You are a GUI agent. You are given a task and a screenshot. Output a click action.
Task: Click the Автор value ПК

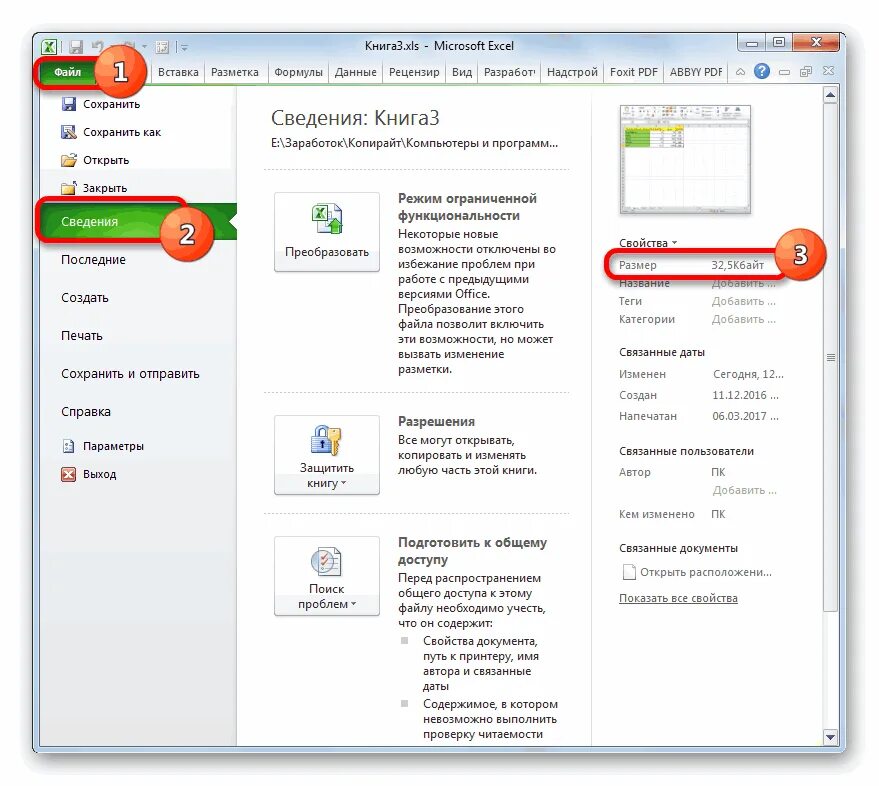(718, 473)
